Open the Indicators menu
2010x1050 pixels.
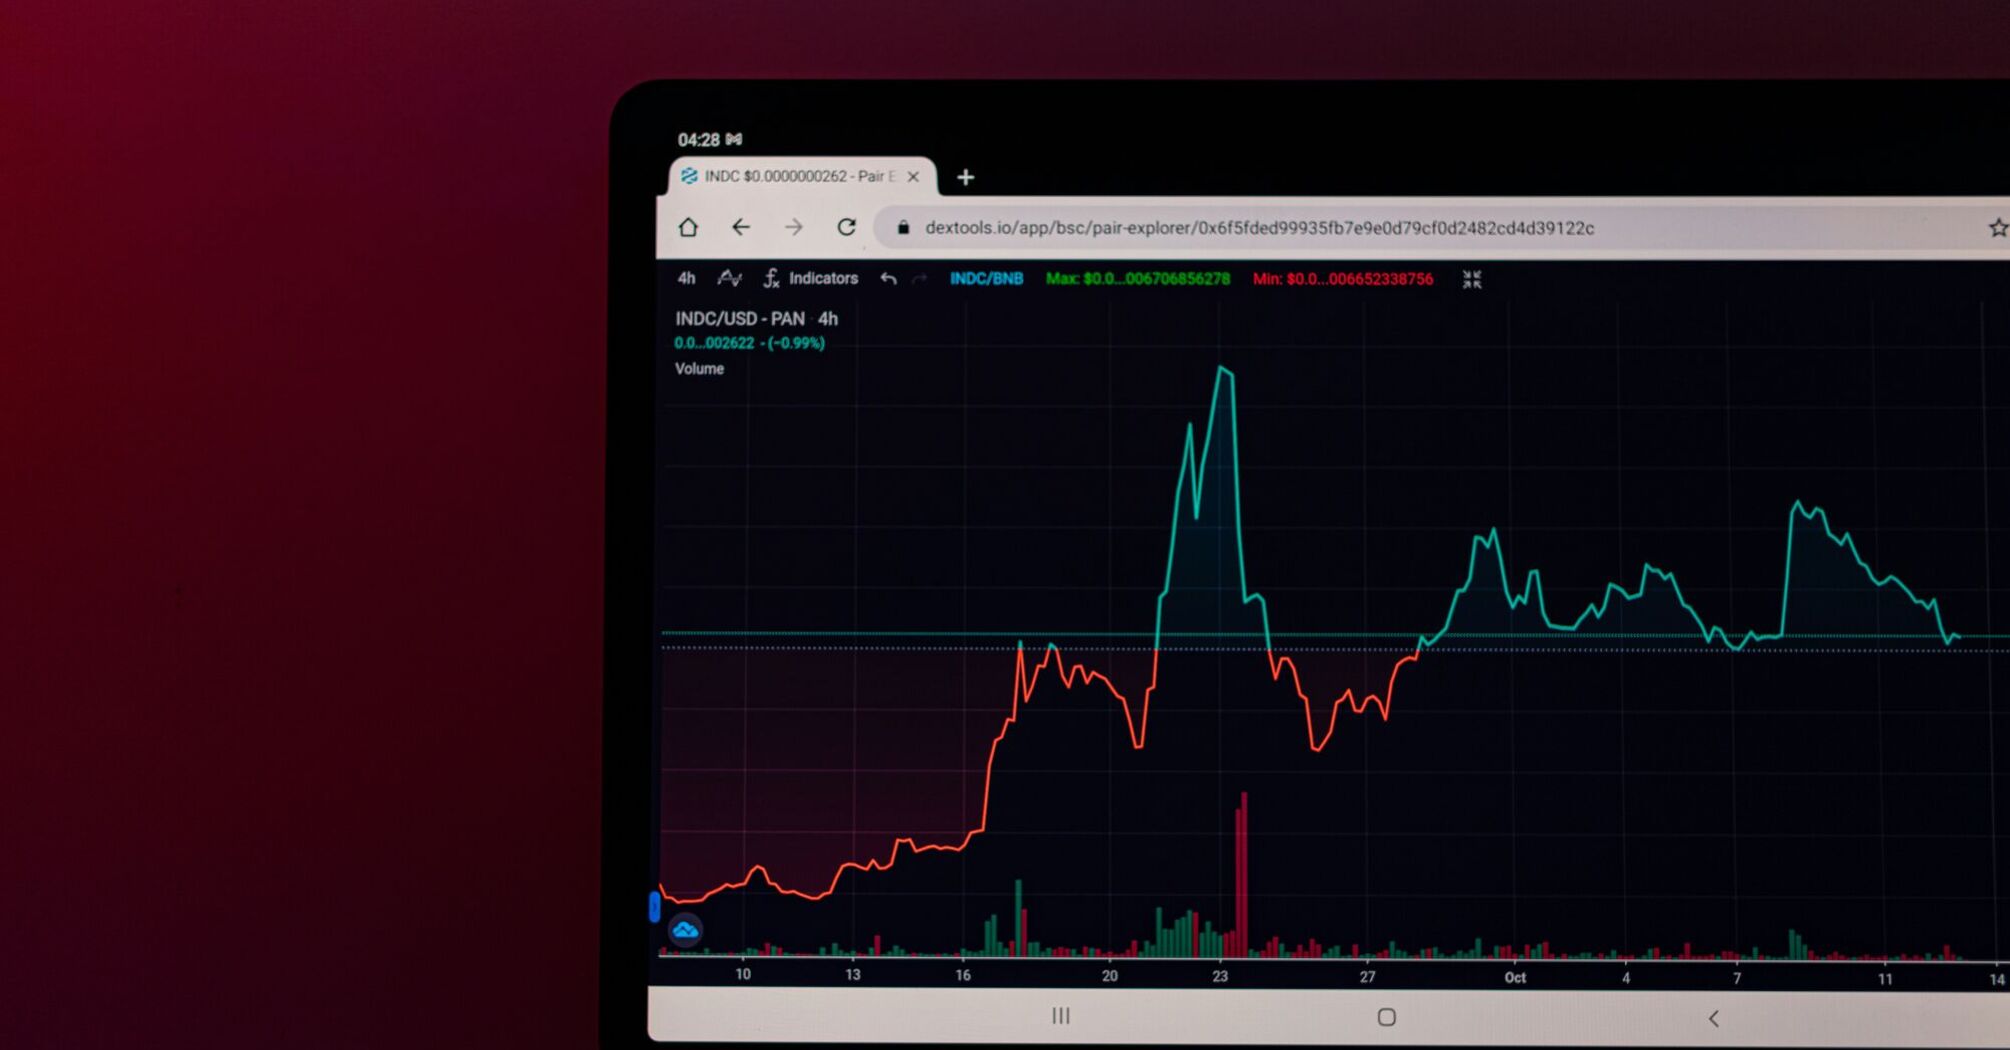pyautogui.click(x=810, y=278)
